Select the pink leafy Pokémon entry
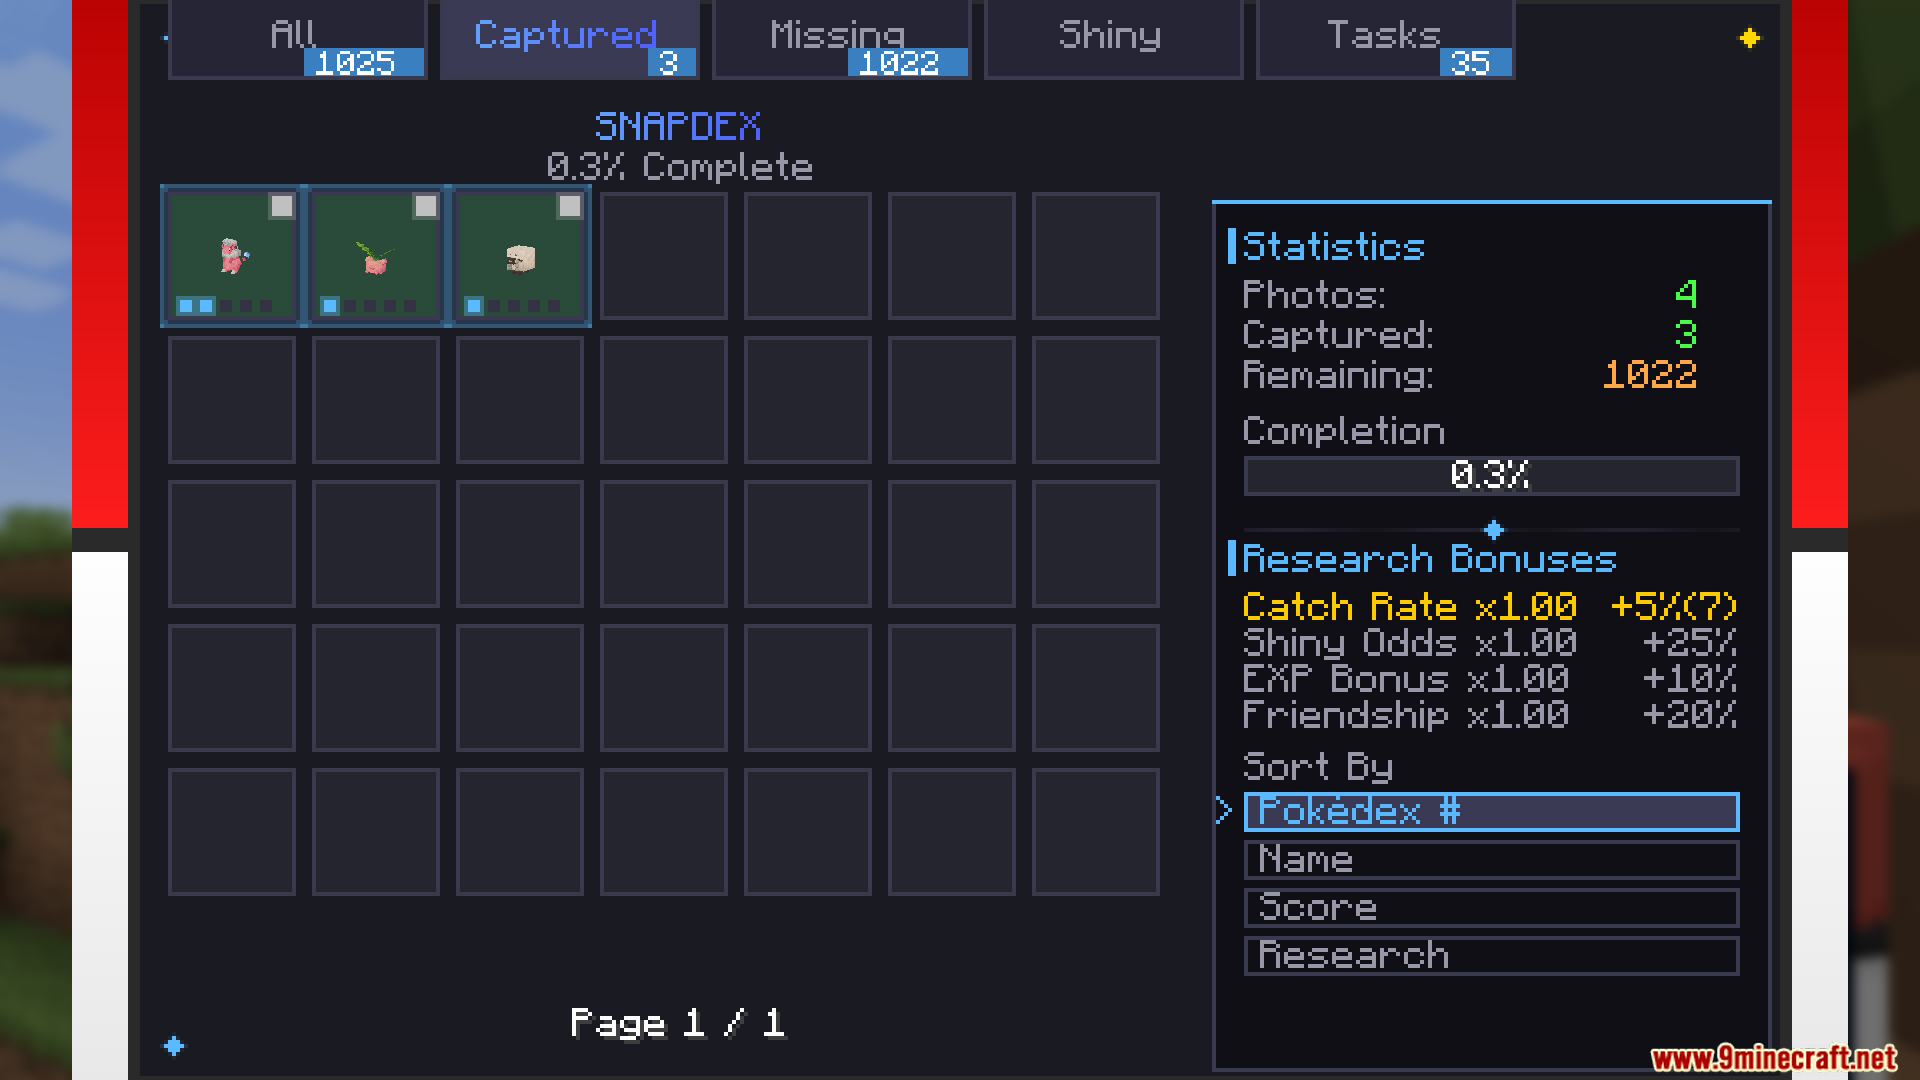 [376, 256]
